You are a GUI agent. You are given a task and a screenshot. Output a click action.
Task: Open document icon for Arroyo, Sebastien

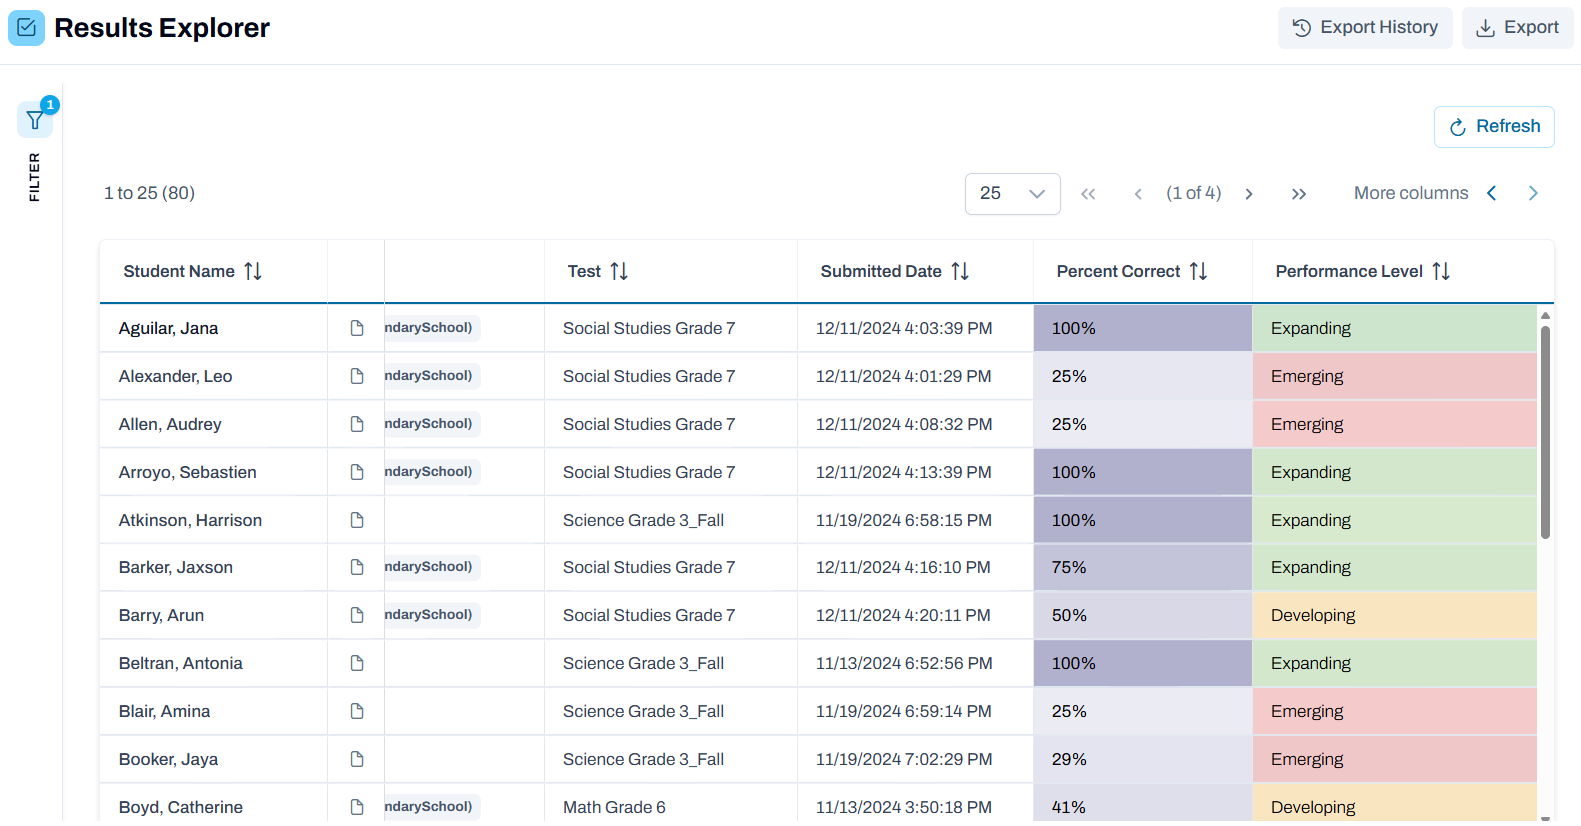(357, 472)
